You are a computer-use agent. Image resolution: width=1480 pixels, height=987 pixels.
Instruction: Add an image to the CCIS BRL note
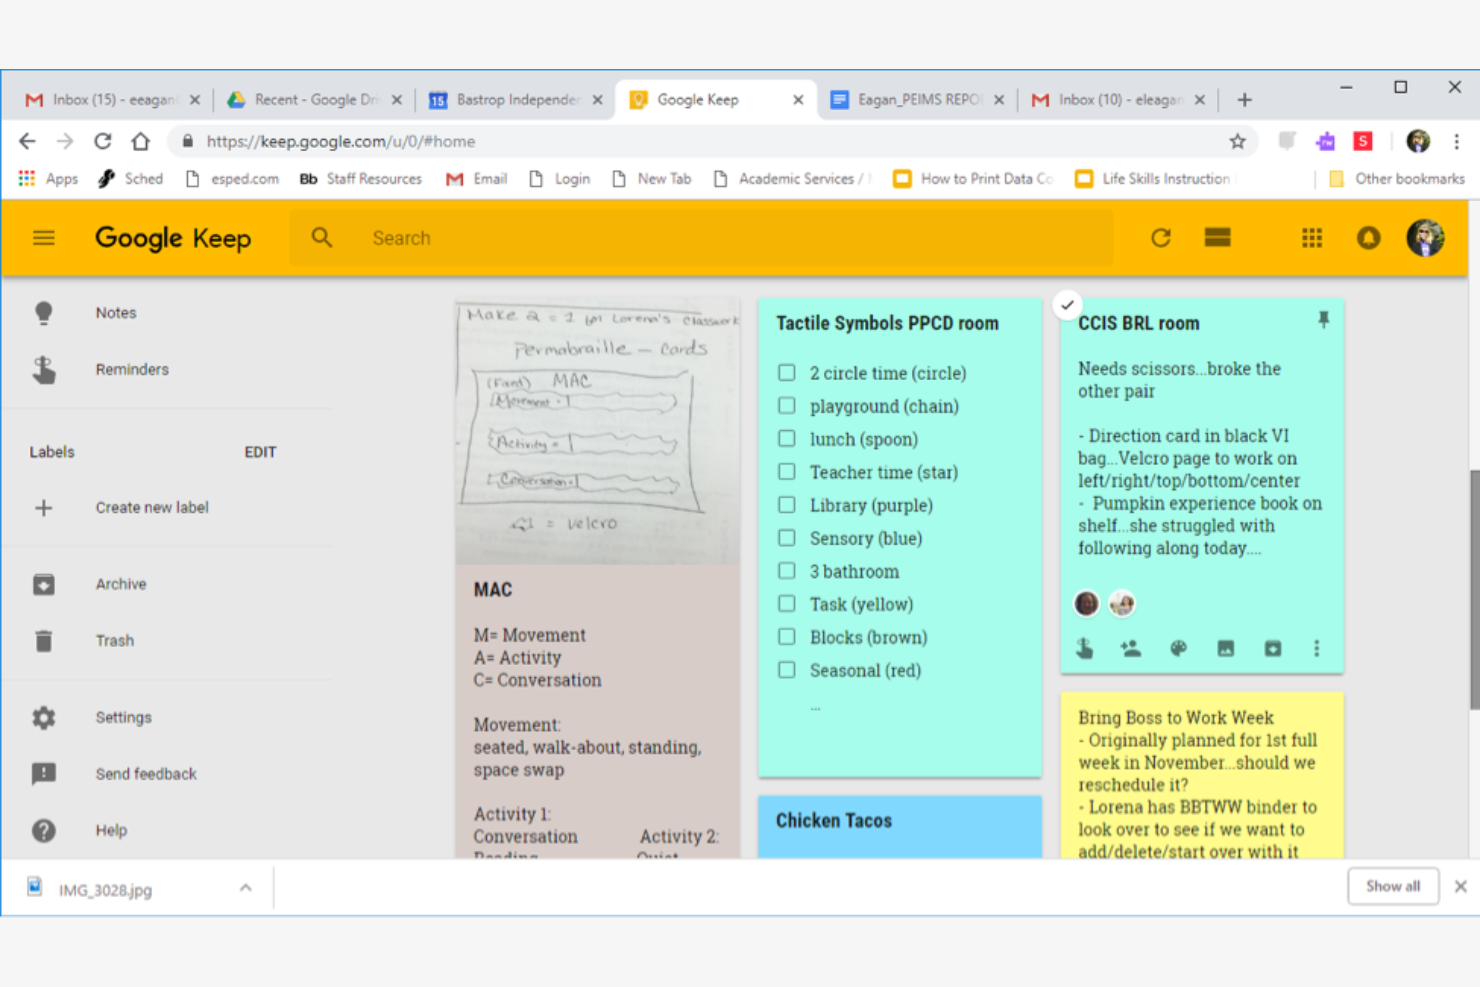[1225, 648]
